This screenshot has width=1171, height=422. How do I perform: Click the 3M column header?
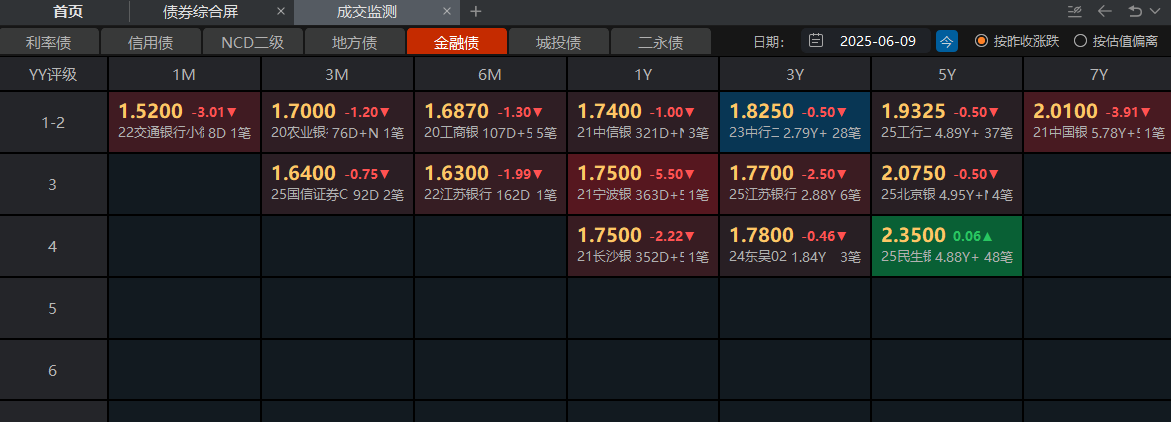338,74
